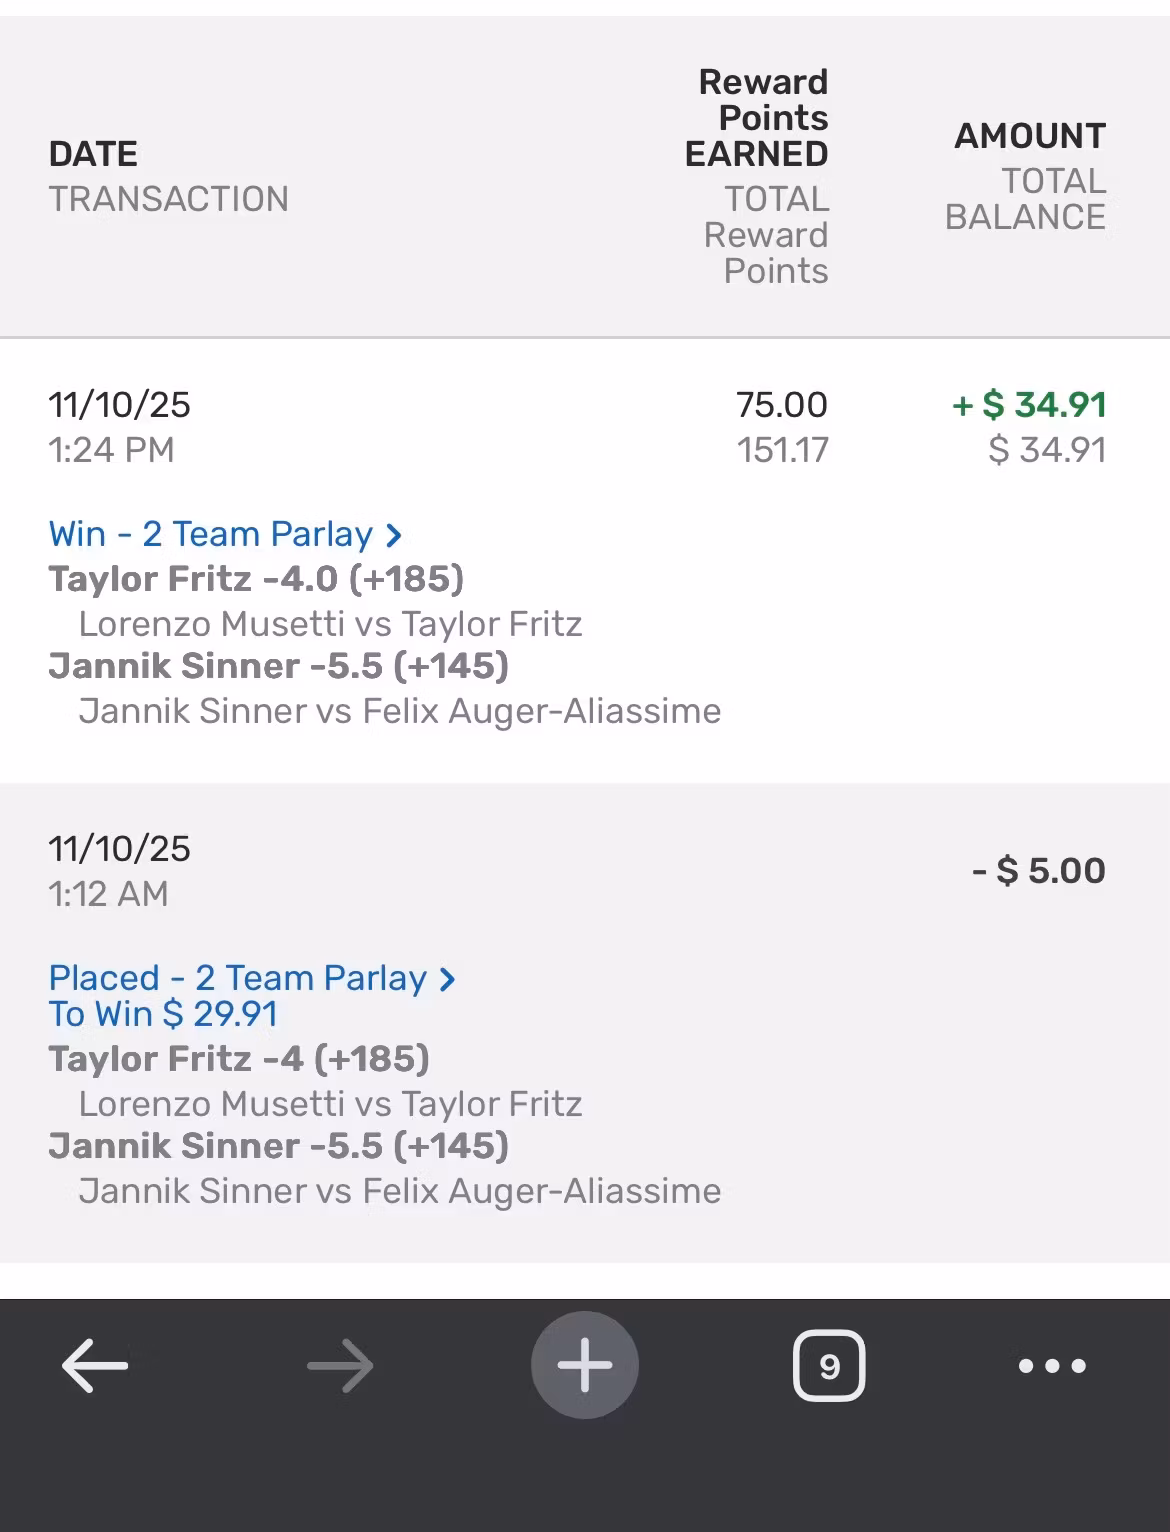Click the 1:24 PM transaction timestamp
1170x1532 pixels.
(111, 450)
